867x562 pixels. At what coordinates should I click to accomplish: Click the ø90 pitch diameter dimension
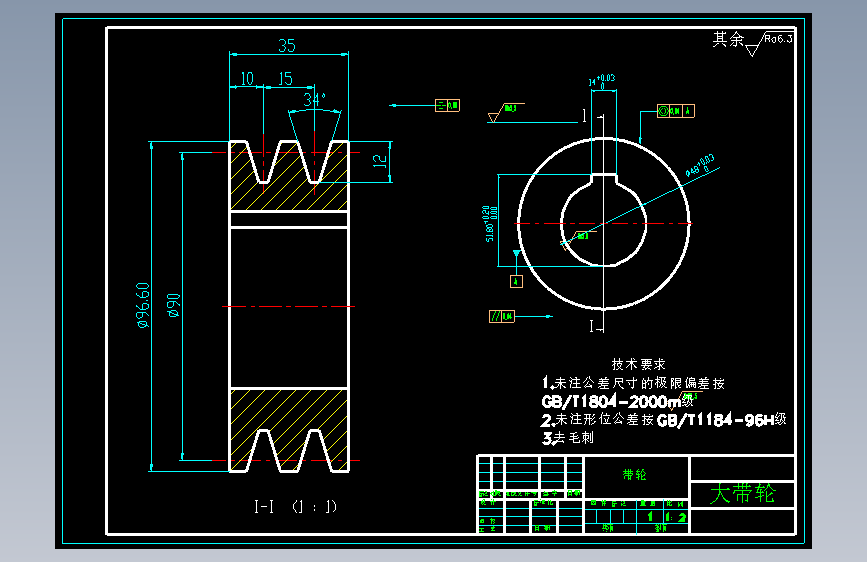[174, 305]
